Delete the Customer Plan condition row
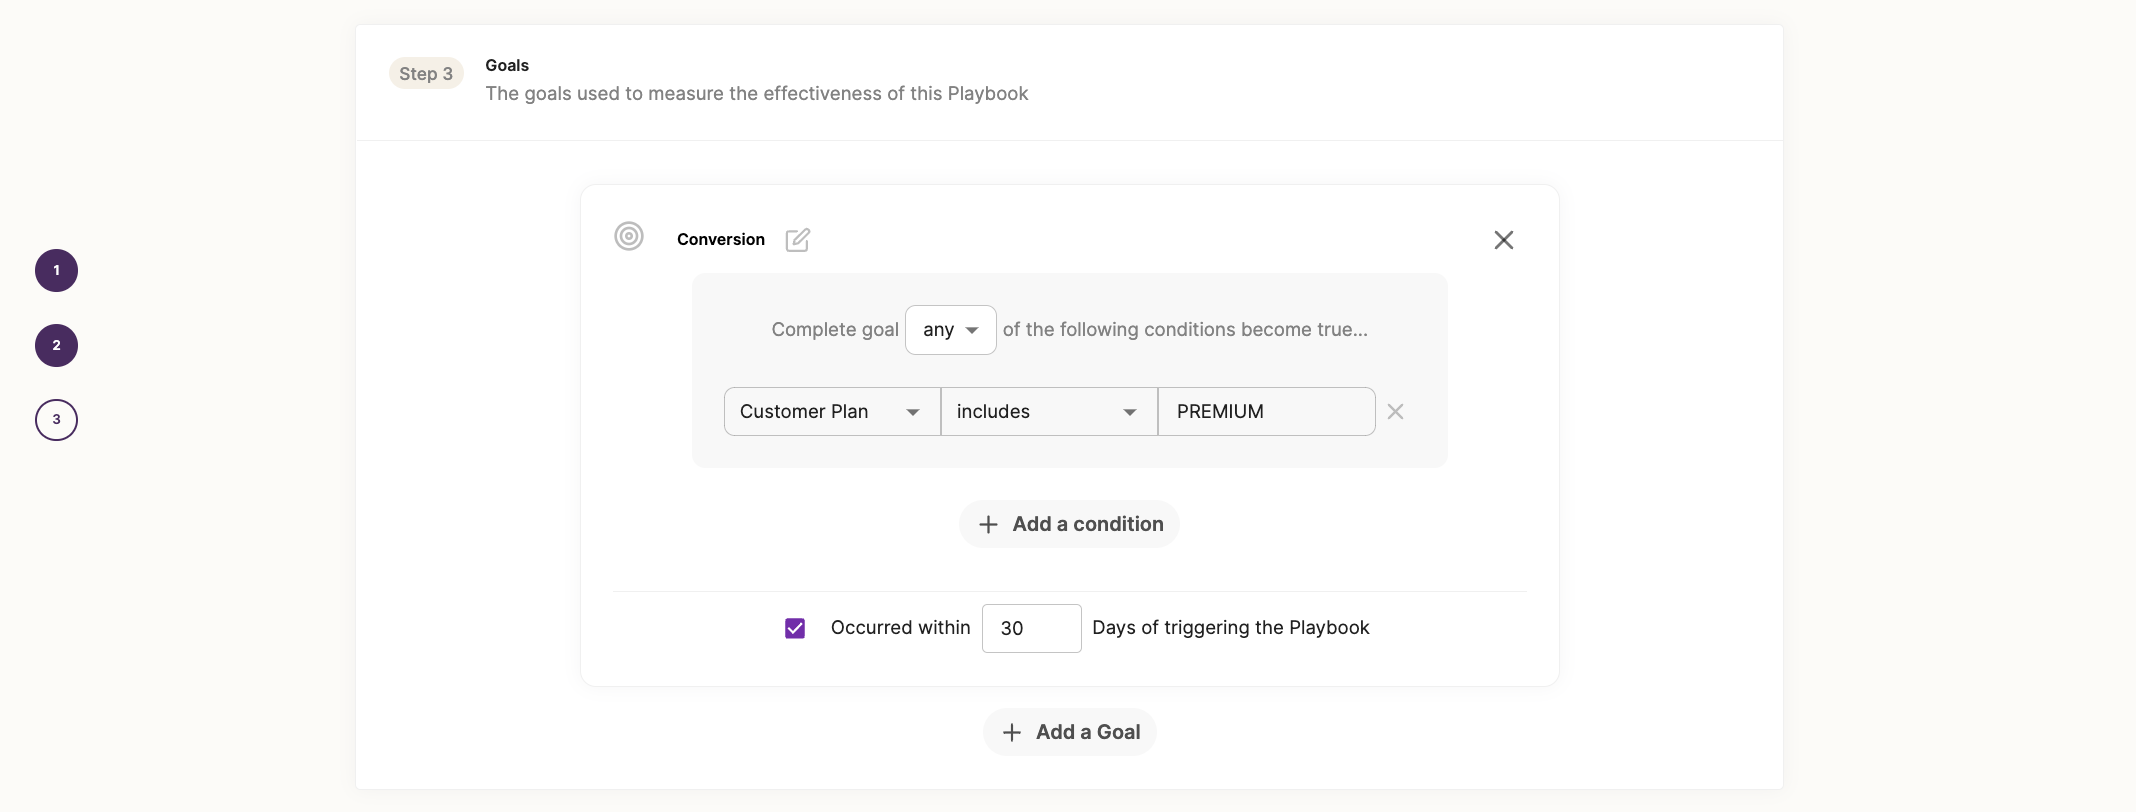2136x812 pixels. point(1395,412)
